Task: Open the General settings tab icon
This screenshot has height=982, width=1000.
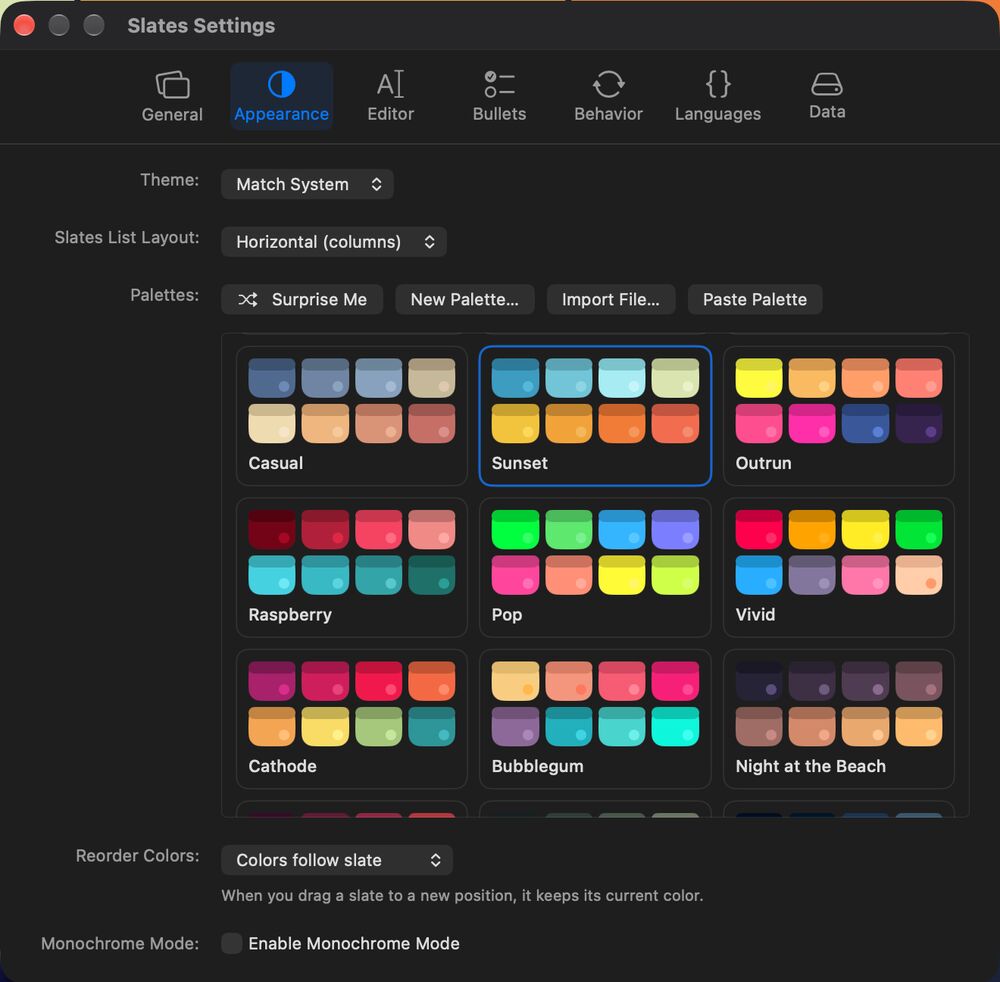Action: [x=172, y=84]
